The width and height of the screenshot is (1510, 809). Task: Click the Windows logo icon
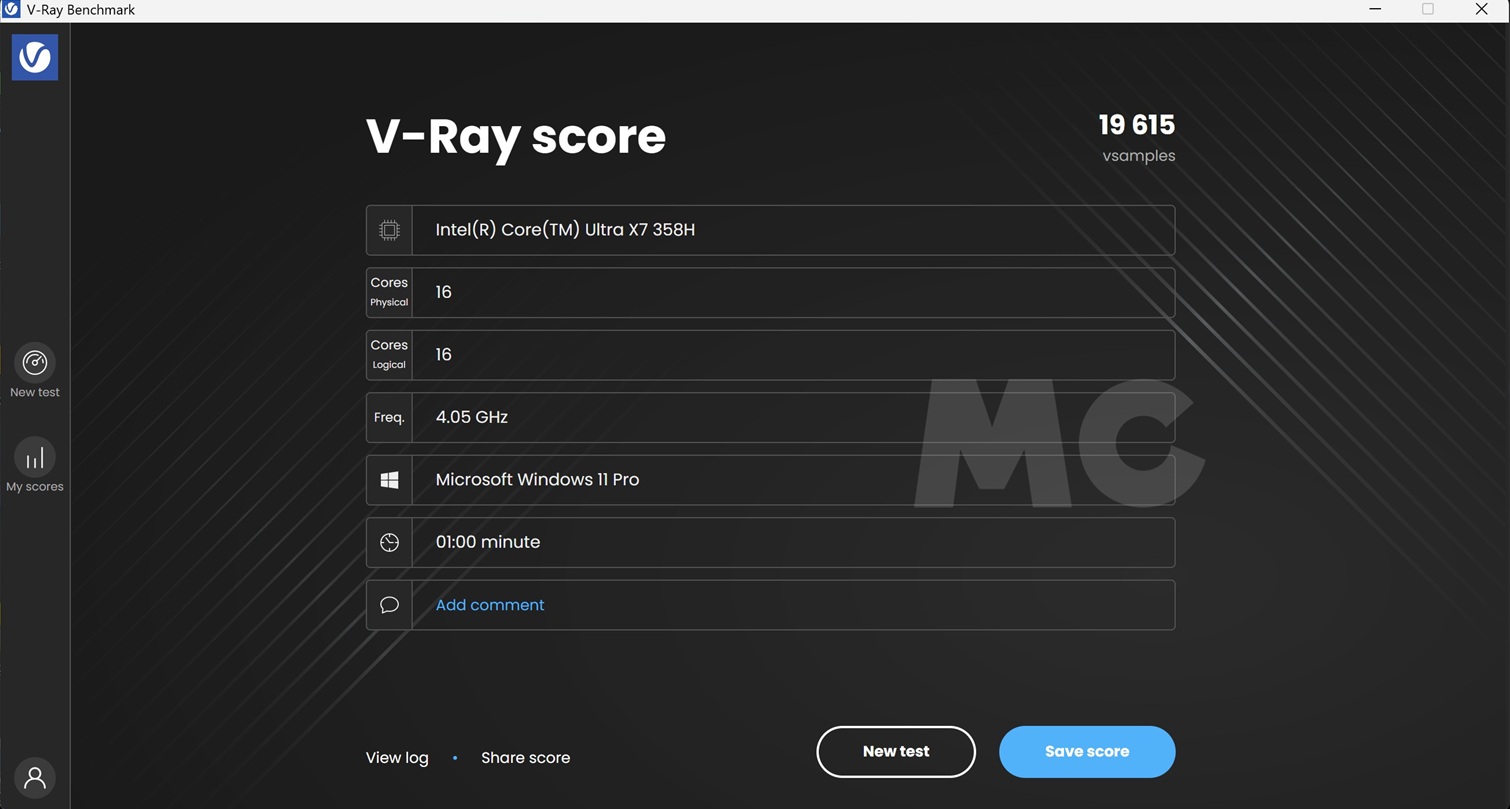(389, 480)
